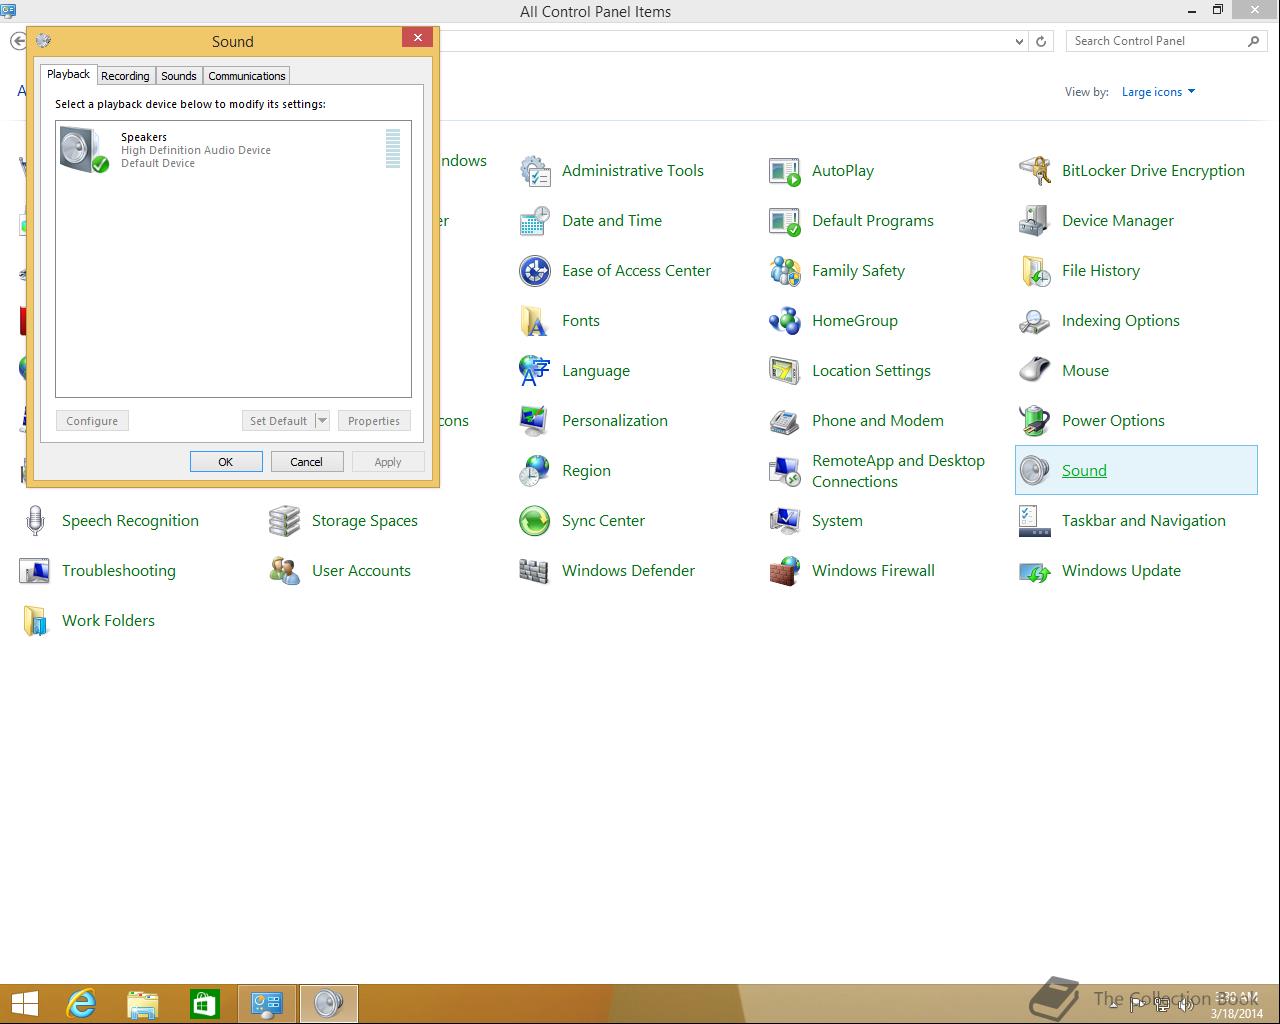Switch to Control Panel taskbar item
This screenshot has width=1280, height=1024.
(x=267, y=1003)
